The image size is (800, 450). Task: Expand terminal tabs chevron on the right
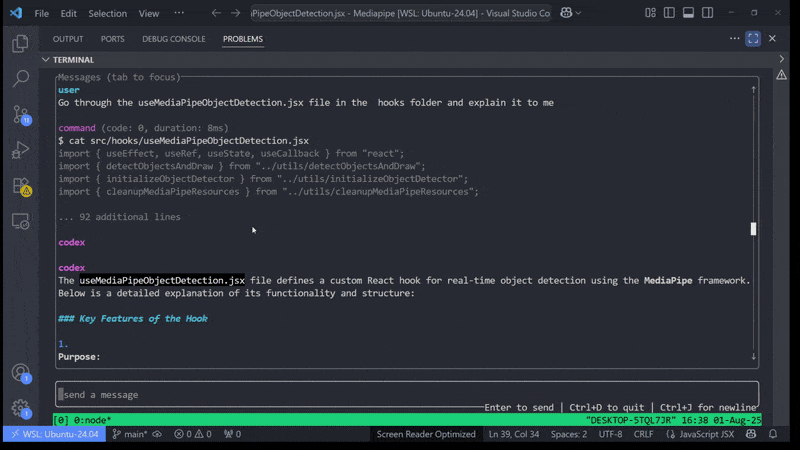click(782, 59)
